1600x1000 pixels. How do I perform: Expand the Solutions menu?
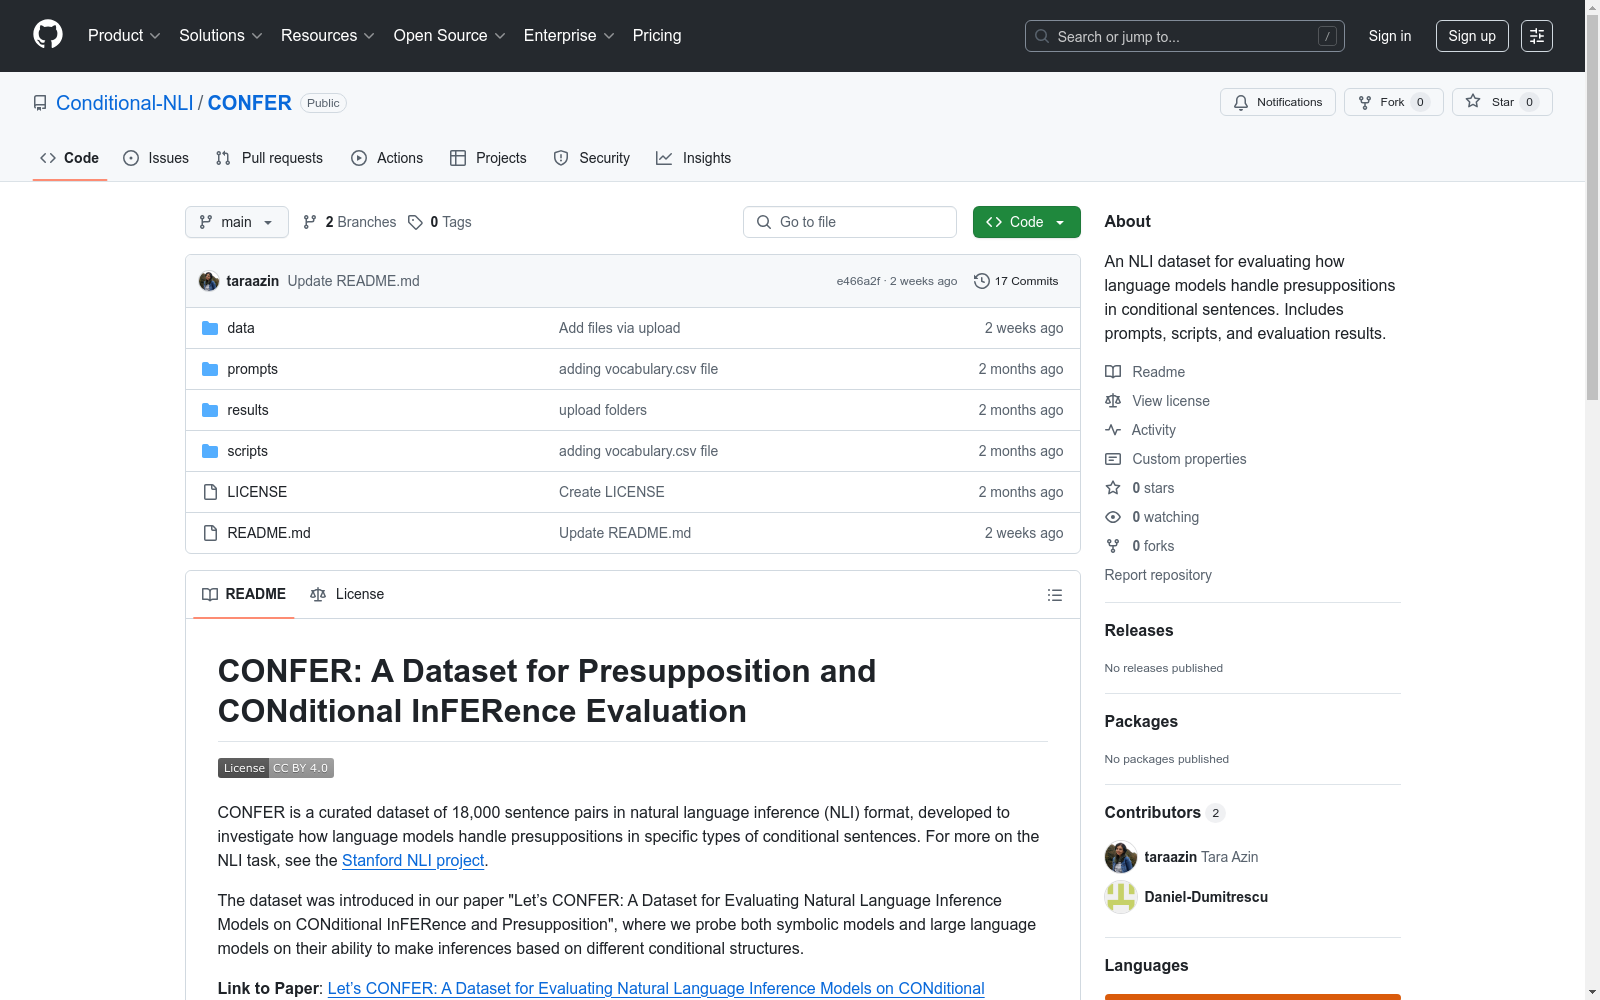click(221, 35)
